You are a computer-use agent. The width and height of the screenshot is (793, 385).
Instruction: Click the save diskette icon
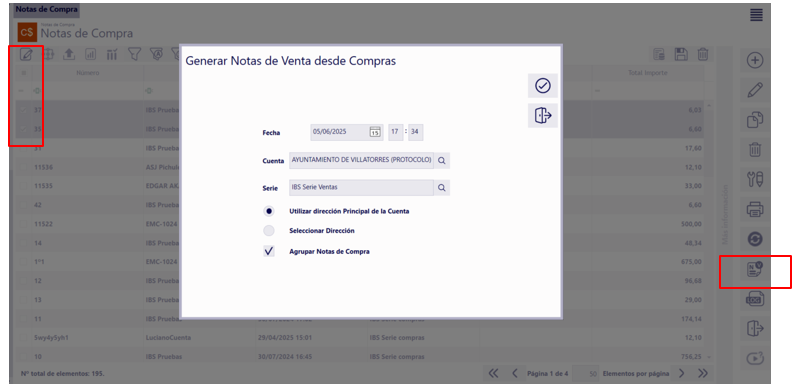681,54
